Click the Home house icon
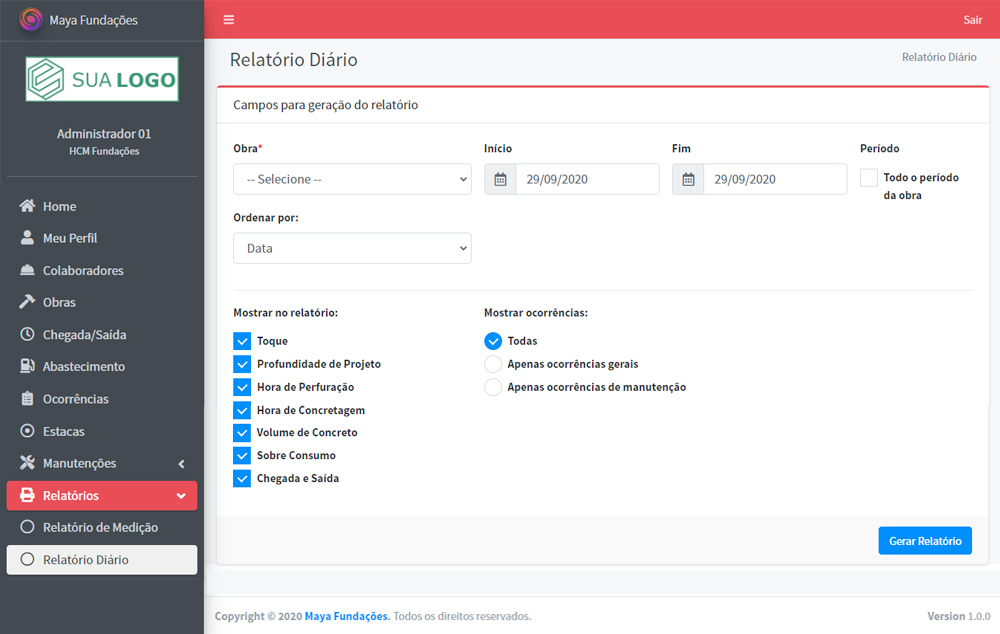This screenshot has width=1000, height=634. [27, 206]
